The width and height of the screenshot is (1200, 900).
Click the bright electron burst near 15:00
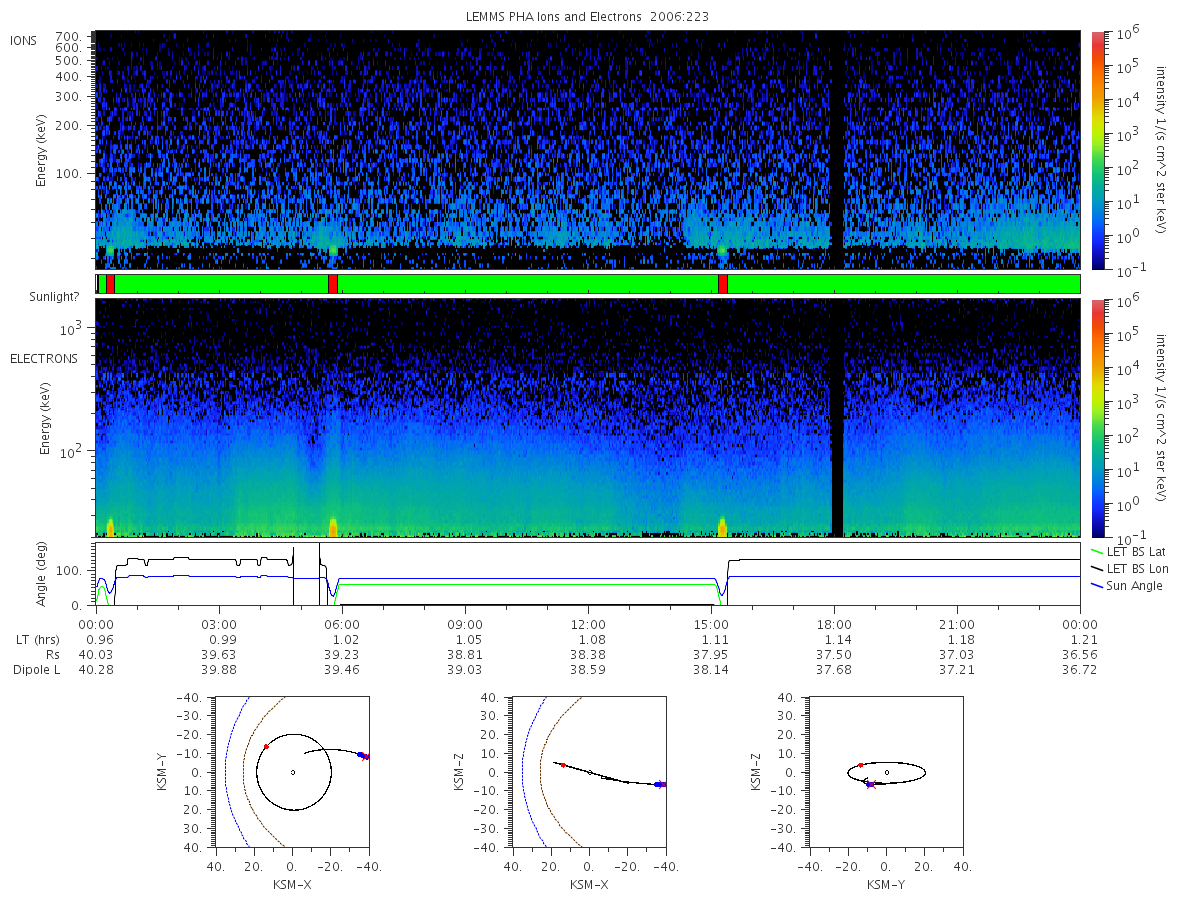pos(722,526)
